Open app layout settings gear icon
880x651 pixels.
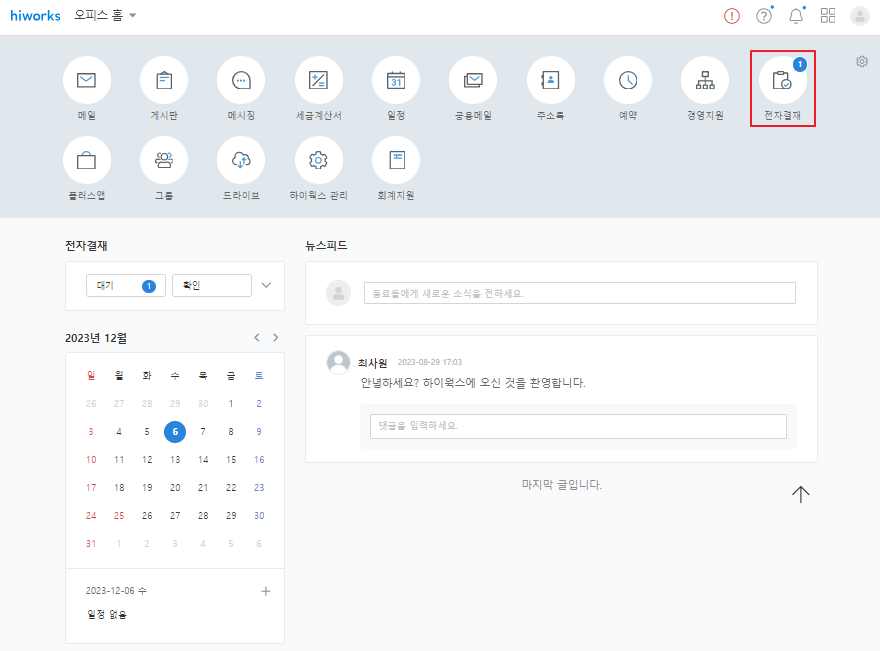point(862,62)
